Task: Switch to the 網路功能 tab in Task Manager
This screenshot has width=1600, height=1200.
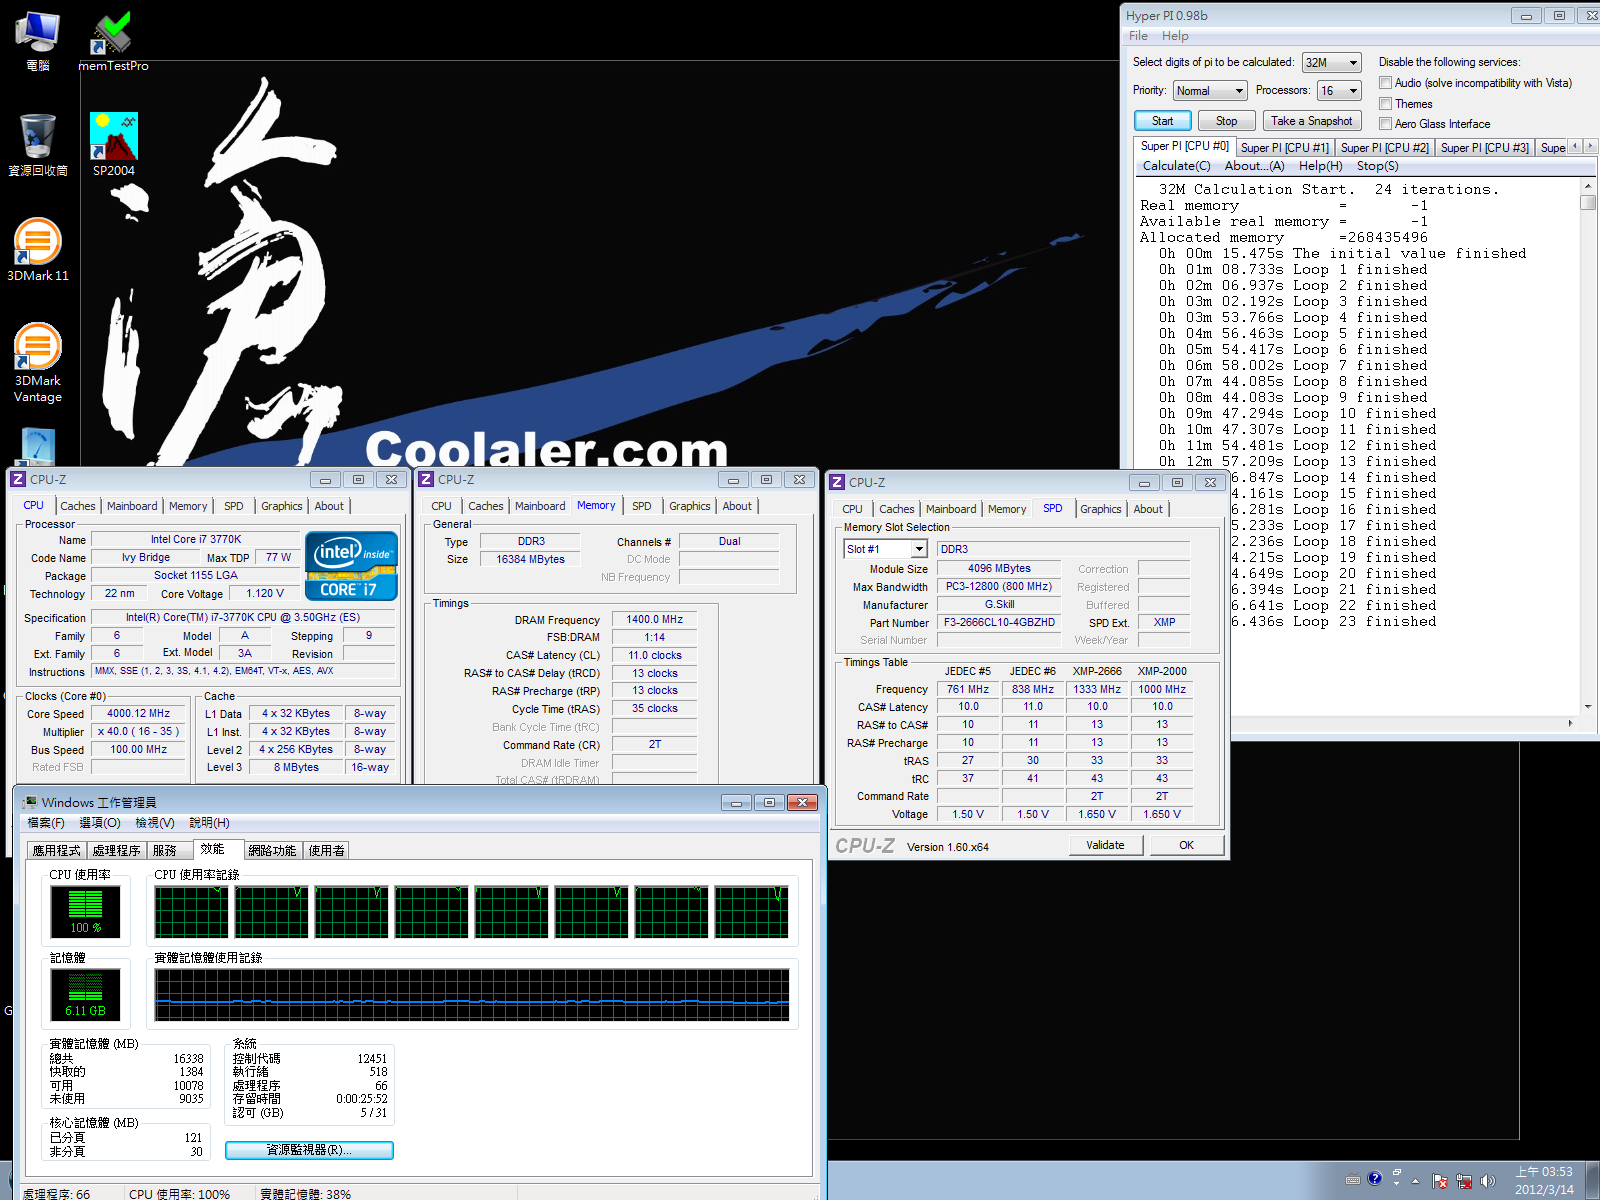Action: (x=272, y=850)
